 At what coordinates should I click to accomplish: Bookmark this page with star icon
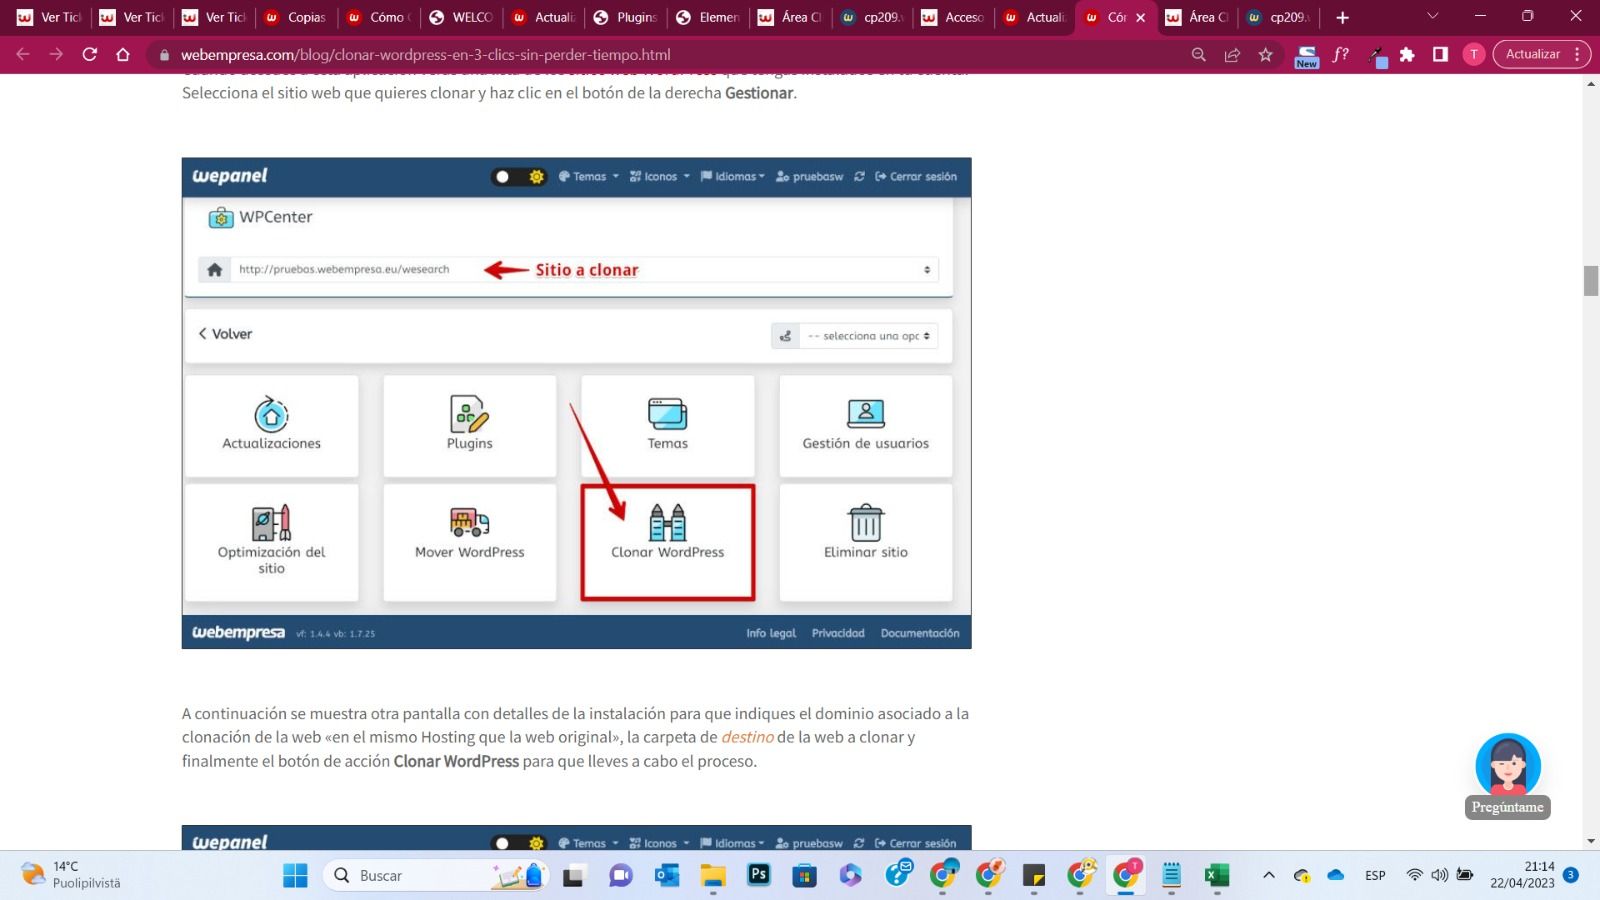pos(1265,55)
